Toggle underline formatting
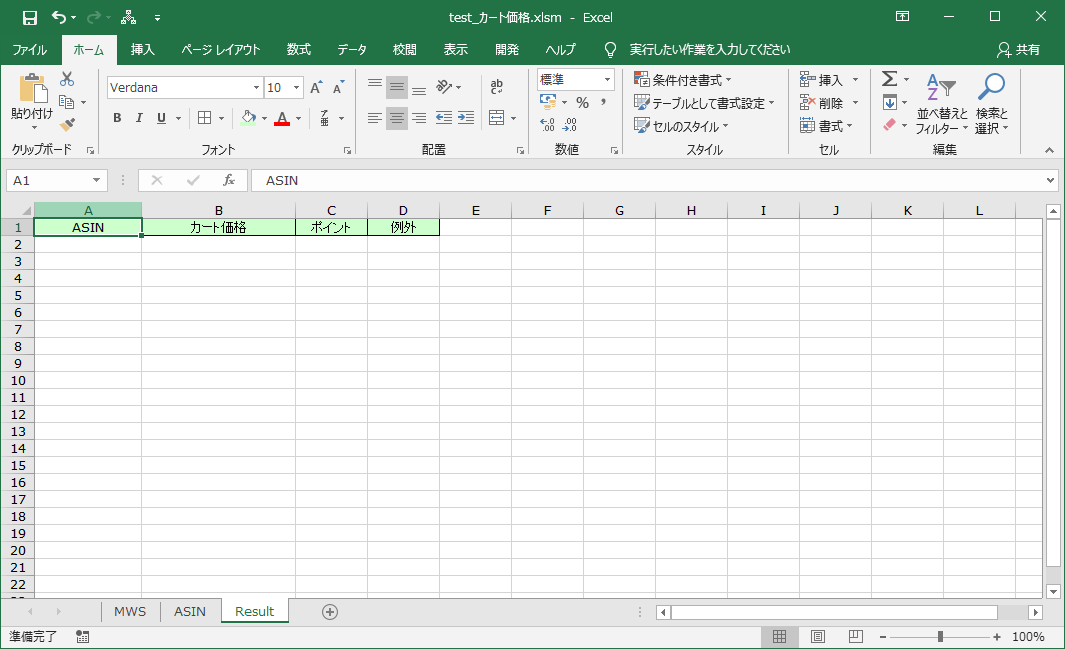1065x649 pixels. [161, 118]
